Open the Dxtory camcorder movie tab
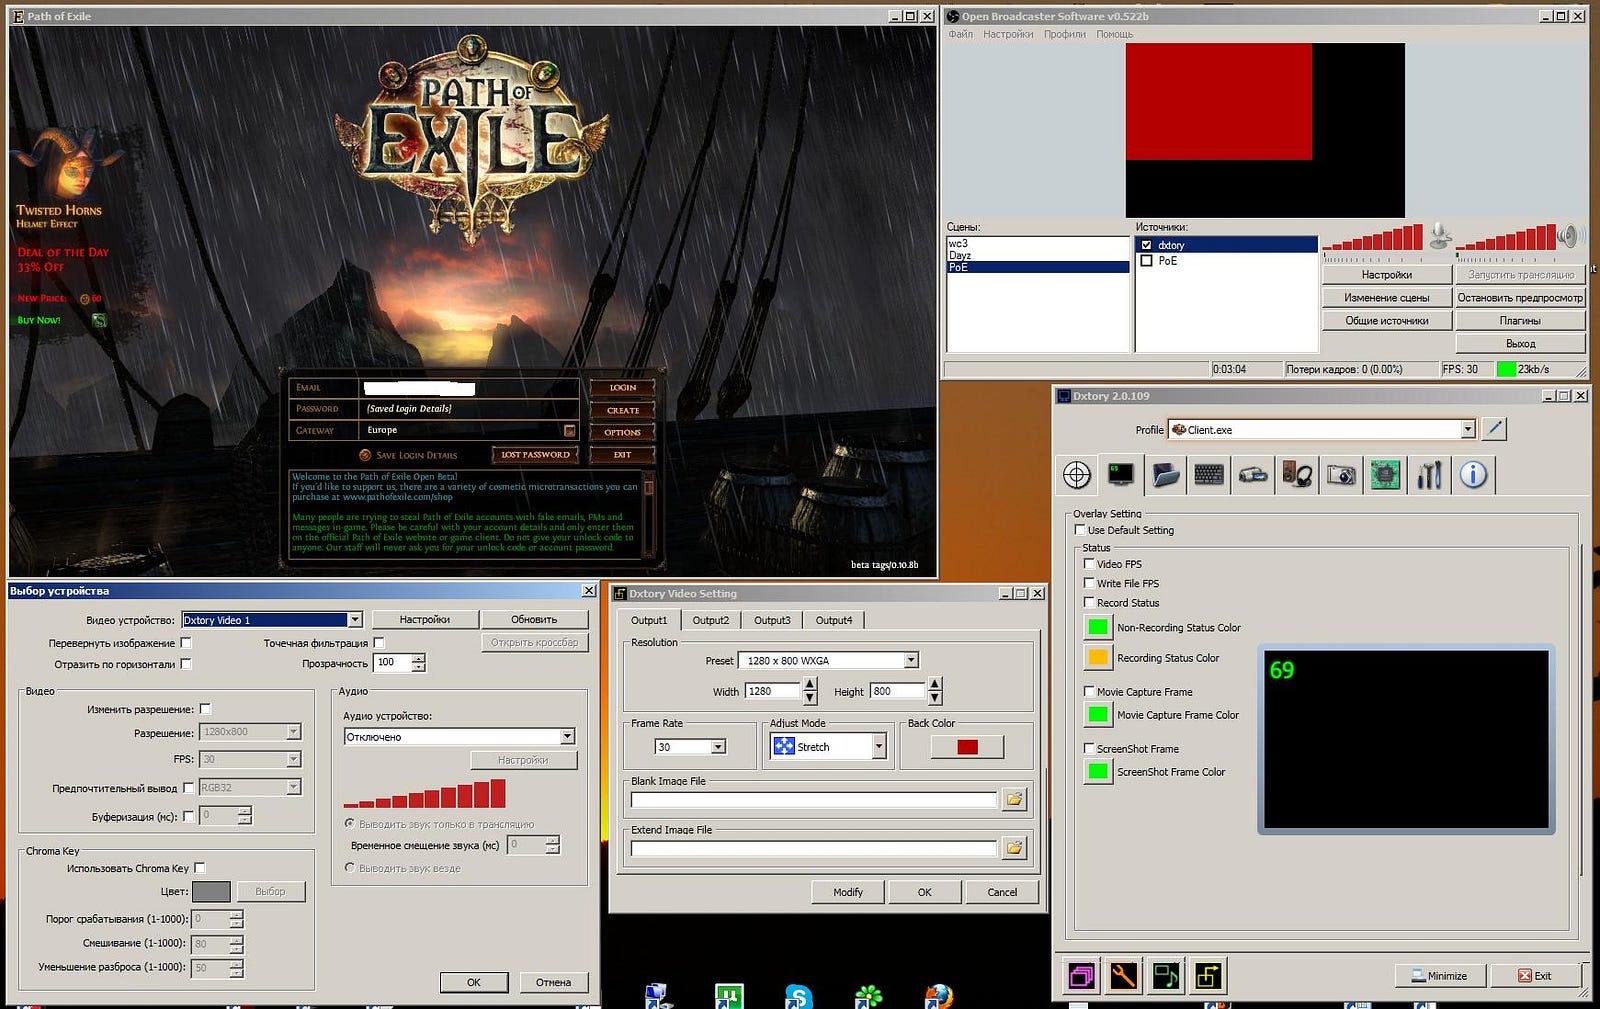1600x1009 pixels. click(x=1253, y=475)
